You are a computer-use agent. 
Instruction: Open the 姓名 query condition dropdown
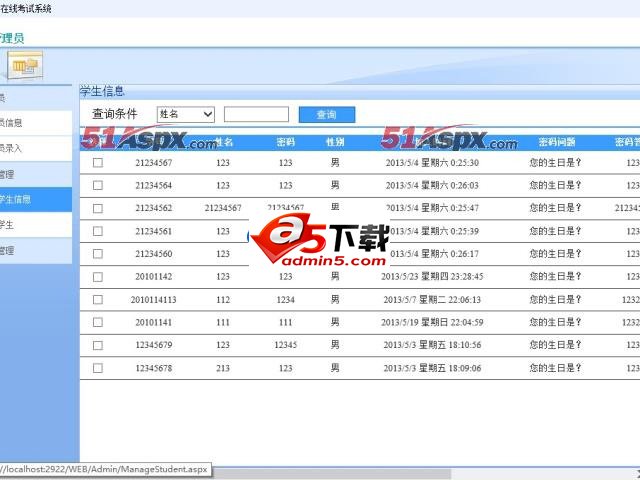(x=186, y=114)
